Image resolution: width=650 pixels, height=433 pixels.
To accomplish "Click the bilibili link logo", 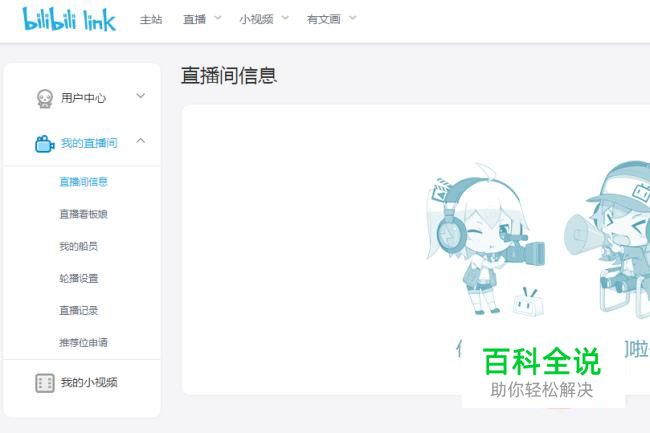I will tap(69, 19).
